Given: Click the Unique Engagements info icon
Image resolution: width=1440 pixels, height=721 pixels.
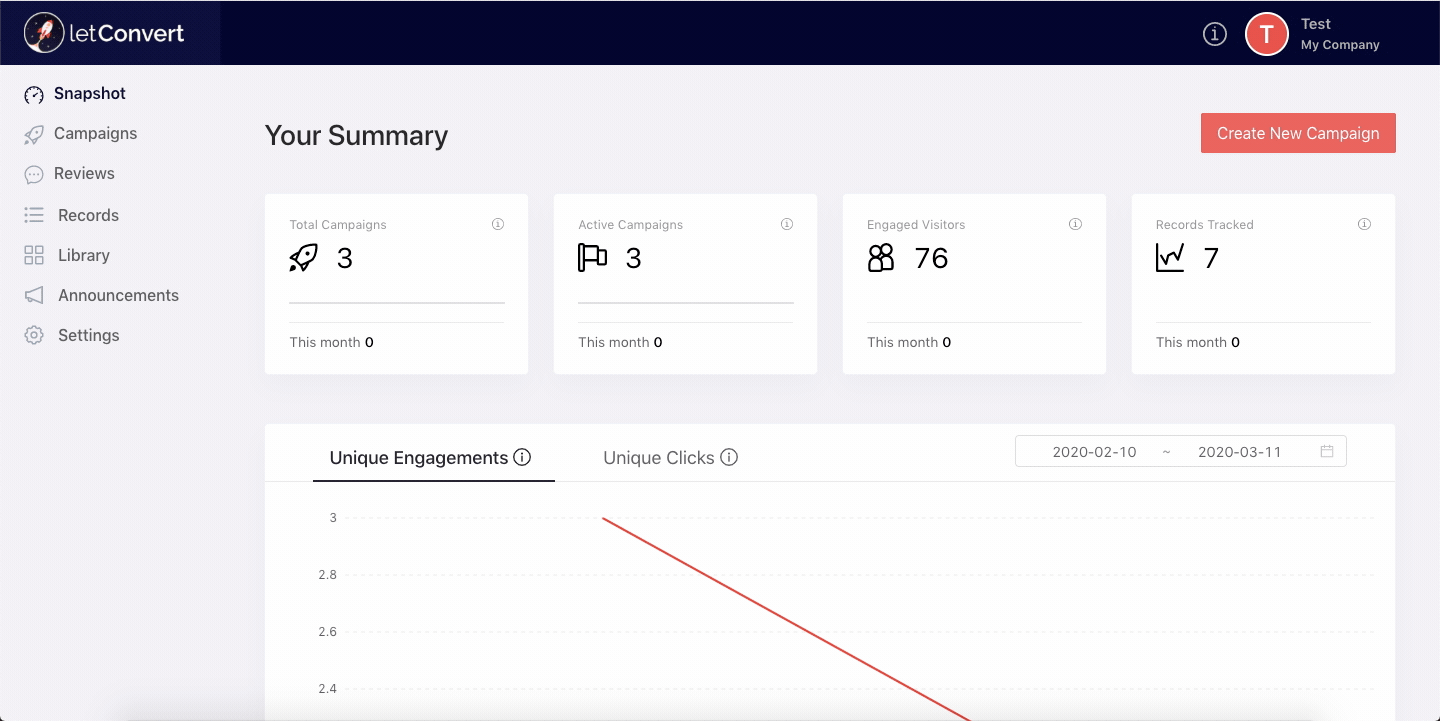Looking at the screenshot, I should [x=522, y=457].
